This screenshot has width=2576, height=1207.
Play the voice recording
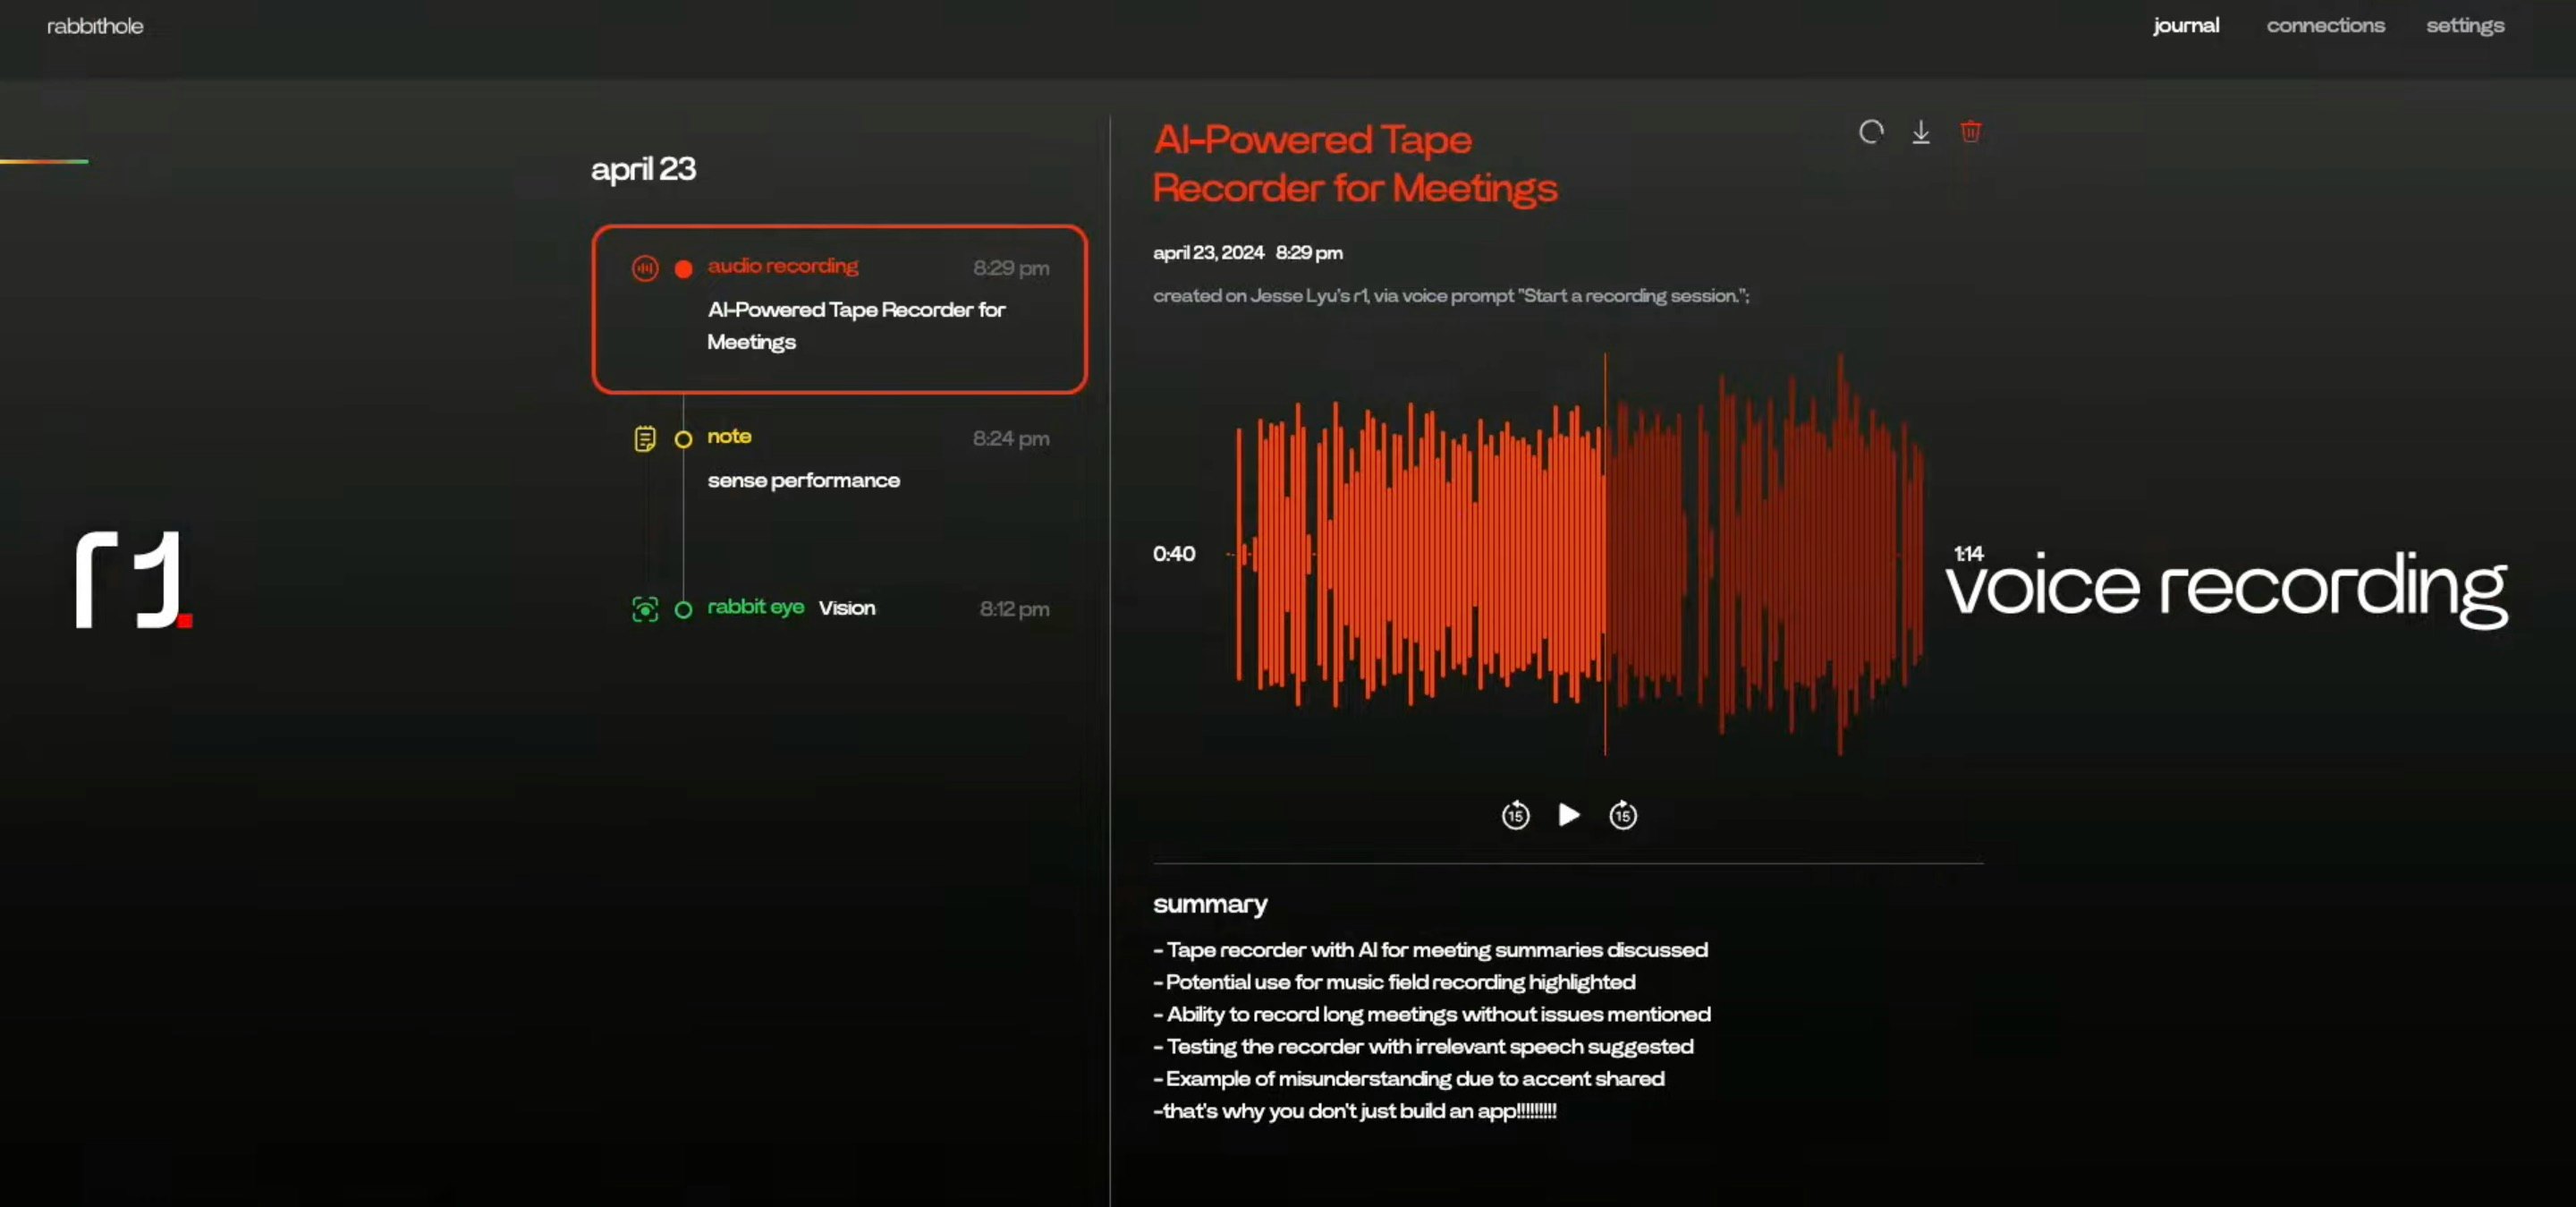[x=1569, y=815]
